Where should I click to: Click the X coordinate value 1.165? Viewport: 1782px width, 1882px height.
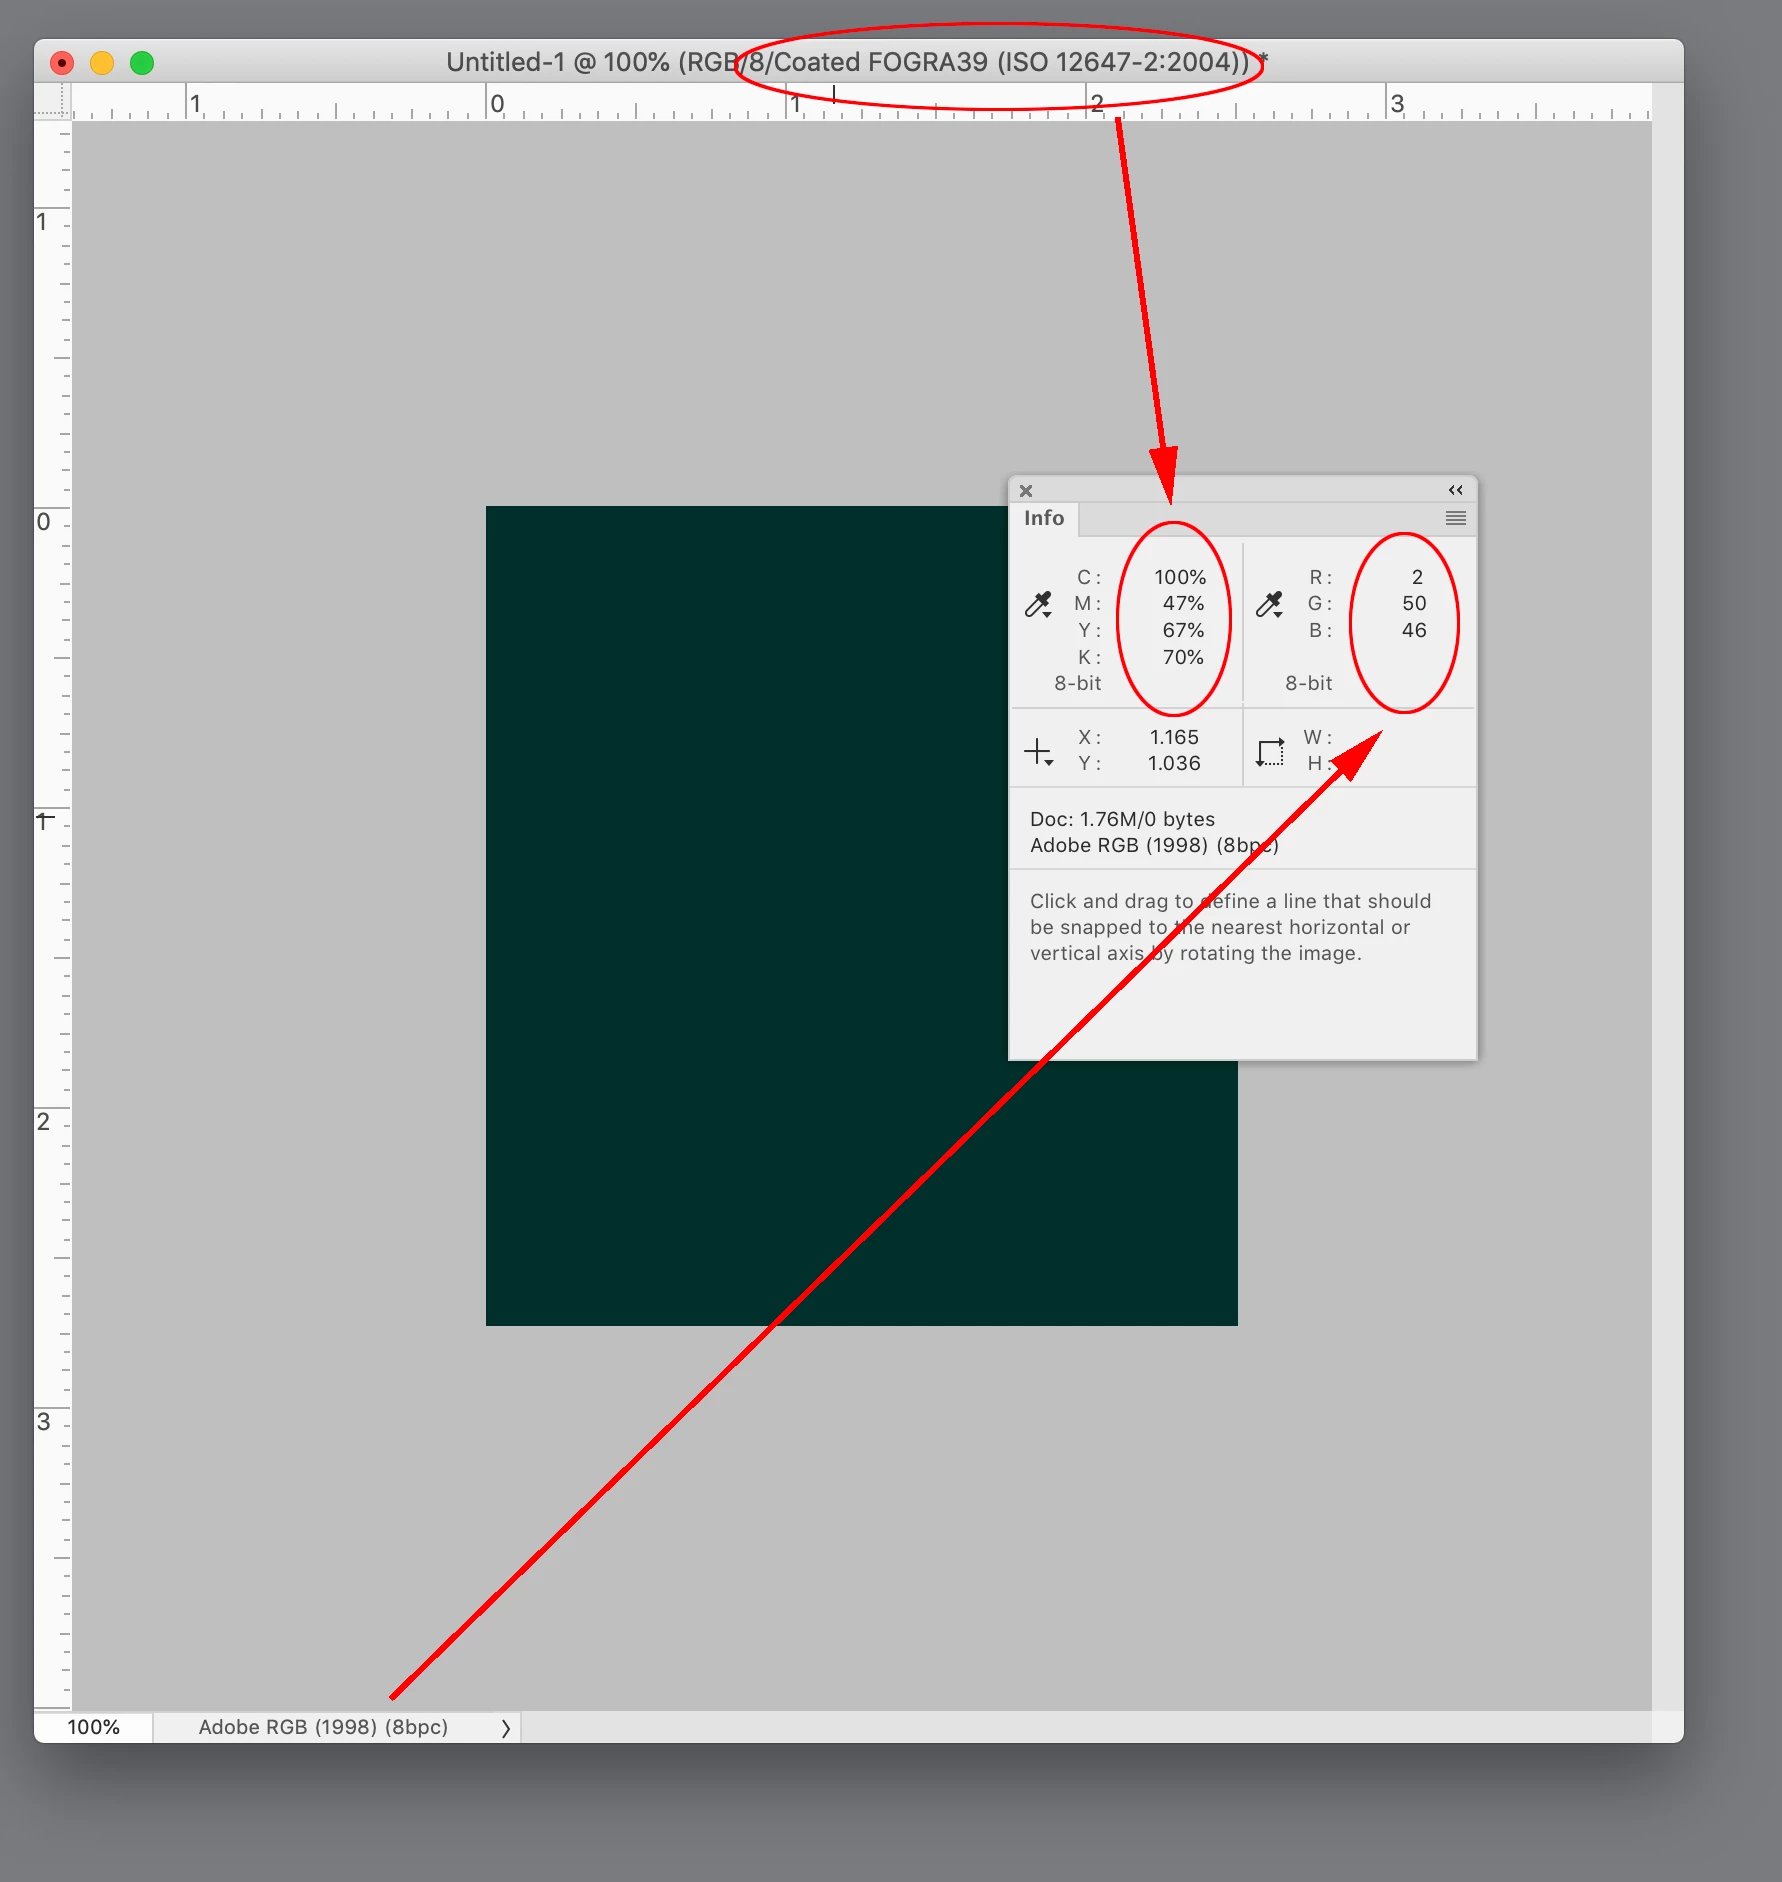click(x=1174, y=737)
